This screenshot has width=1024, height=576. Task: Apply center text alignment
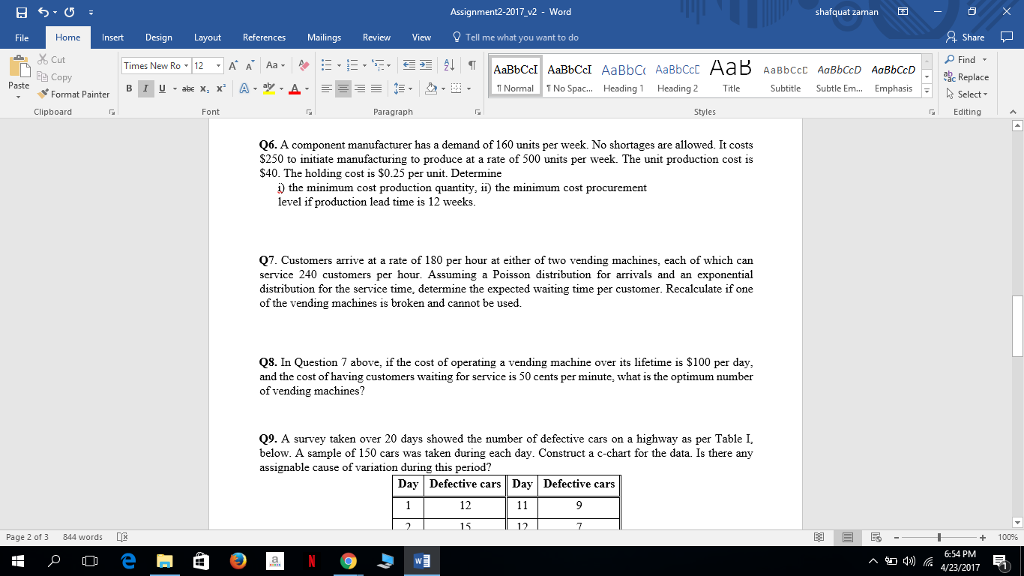click(343, 88)
